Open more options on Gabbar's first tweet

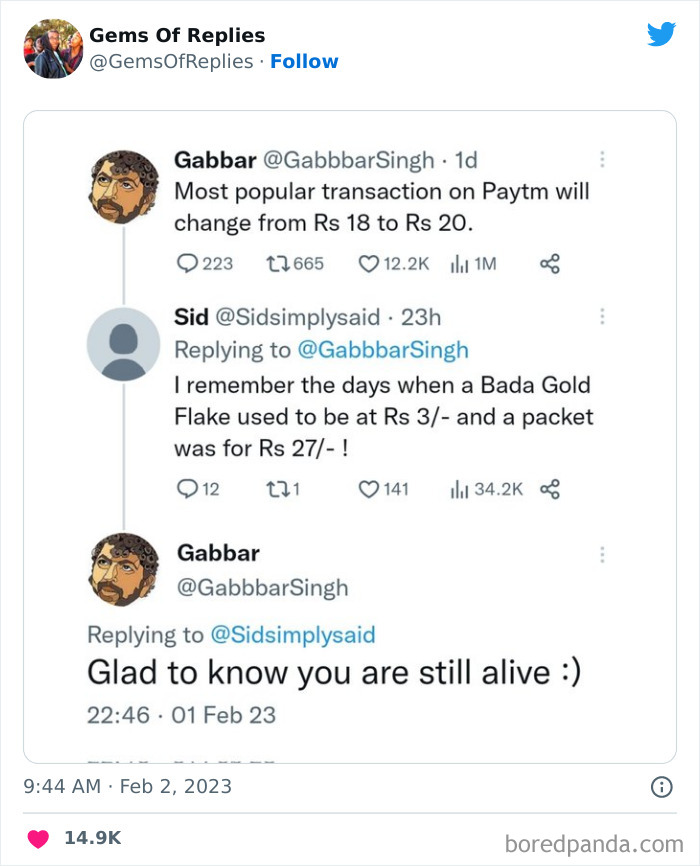(x=602, y=159)
